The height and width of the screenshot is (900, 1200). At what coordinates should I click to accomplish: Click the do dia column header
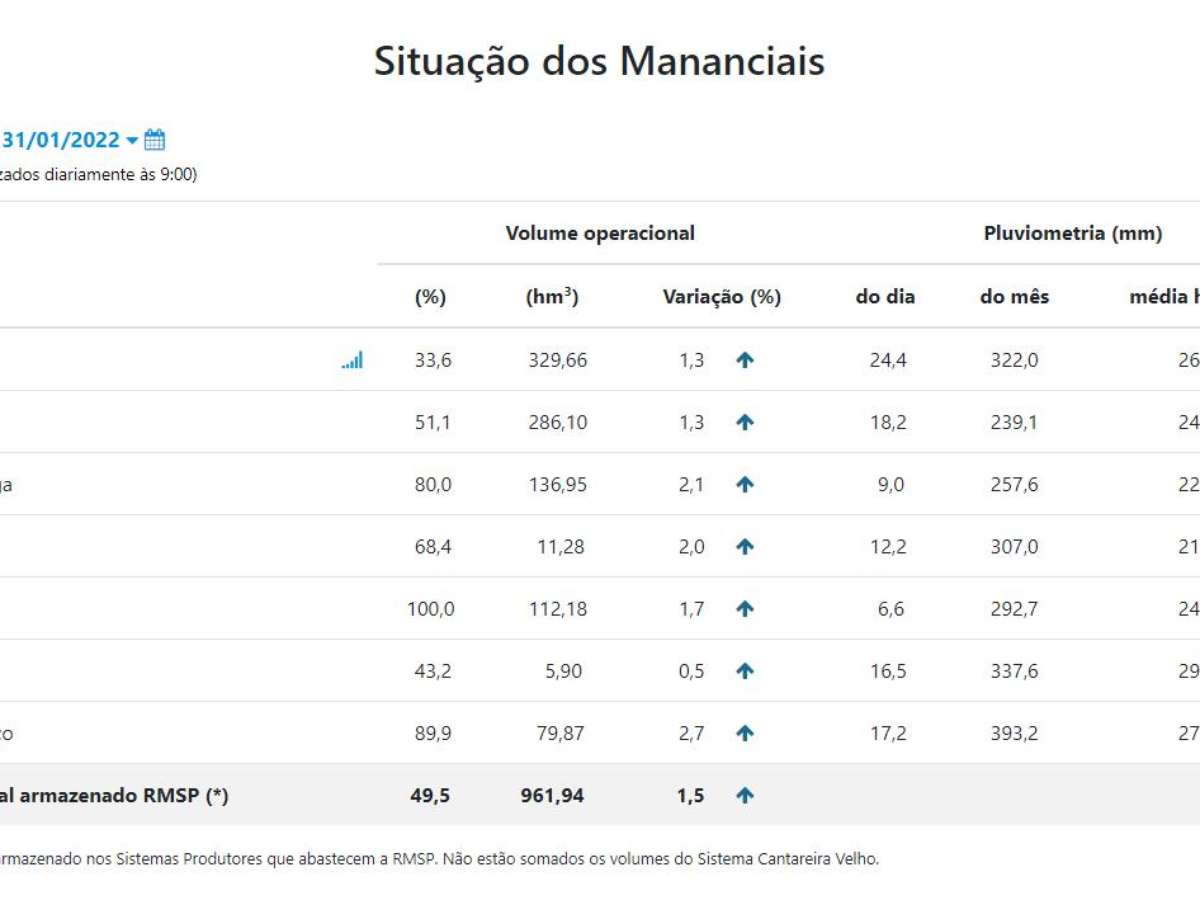click(x=885, y=297)
